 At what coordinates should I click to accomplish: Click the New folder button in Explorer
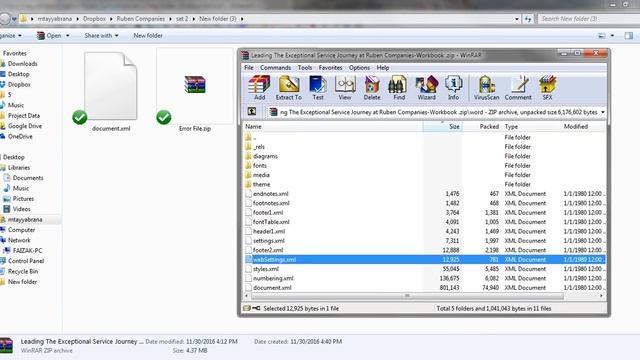click(x=148, y=36)
